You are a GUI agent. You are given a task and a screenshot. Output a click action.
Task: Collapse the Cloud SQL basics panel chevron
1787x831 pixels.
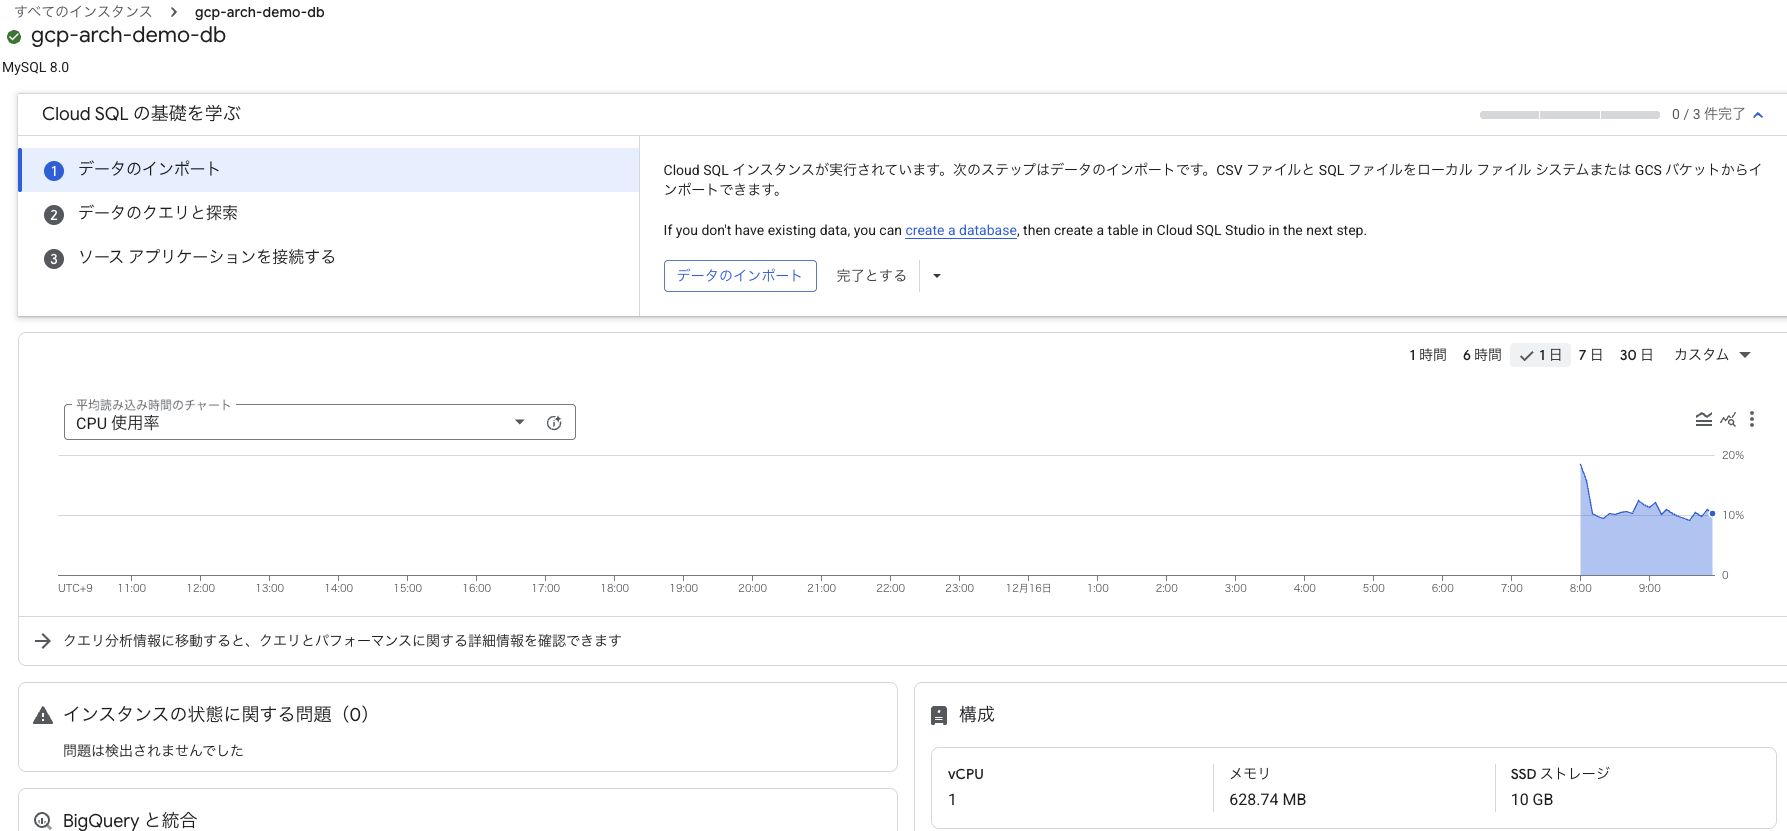[x=1758, y=115]
